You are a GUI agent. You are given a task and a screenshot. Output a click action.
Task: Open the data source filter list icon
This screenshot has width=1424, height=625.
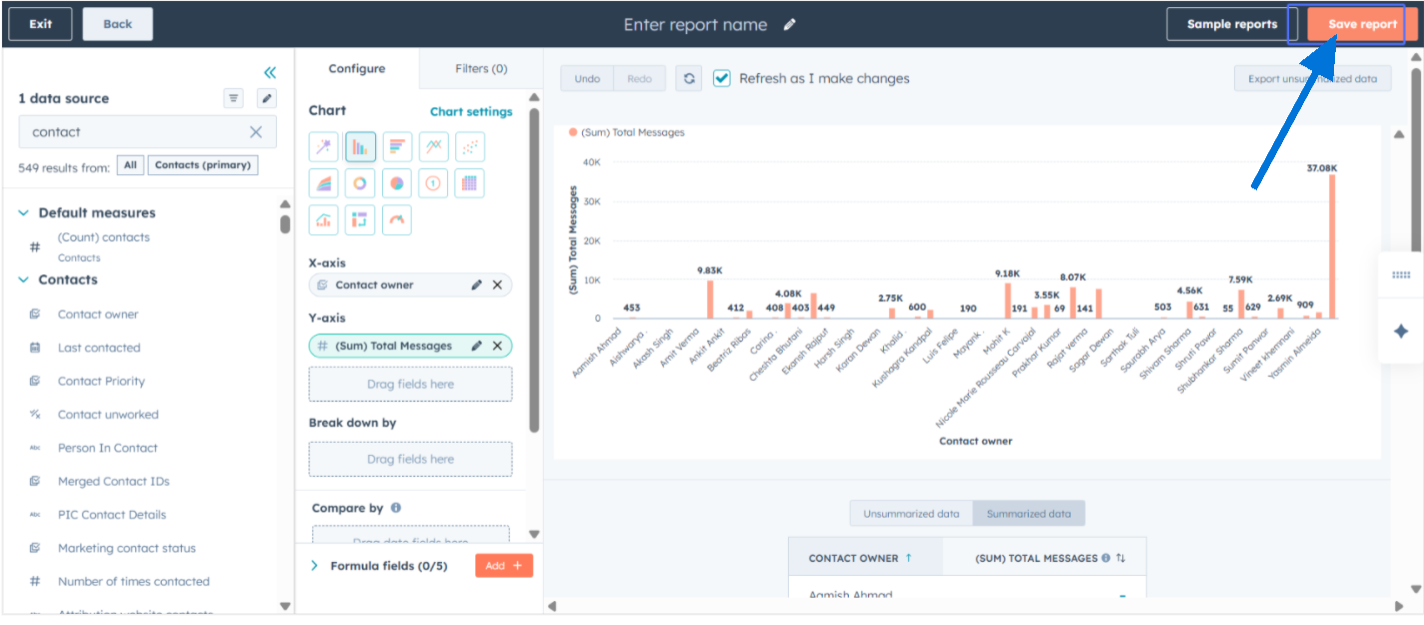233,98
